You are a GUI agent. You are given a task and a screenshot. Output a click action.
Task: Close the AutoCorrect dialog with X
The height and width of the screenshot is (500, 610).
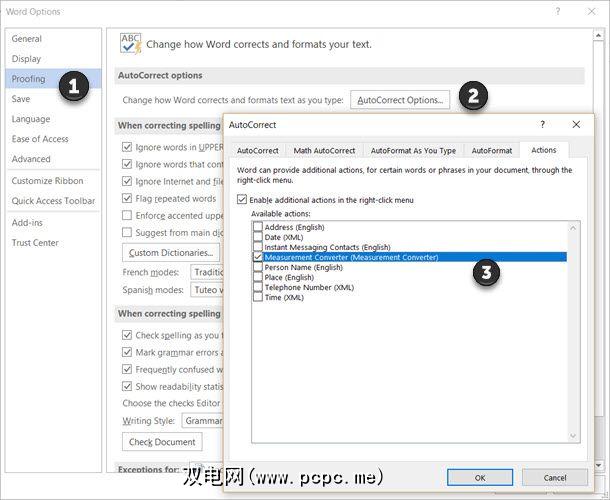(576, 125)
